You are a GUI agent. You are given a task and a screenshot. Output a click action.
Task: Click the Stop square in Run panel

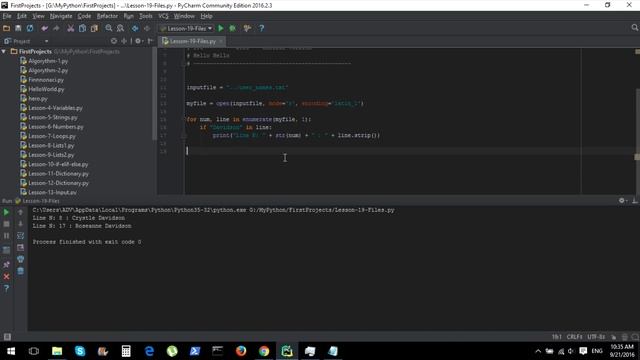7,224
